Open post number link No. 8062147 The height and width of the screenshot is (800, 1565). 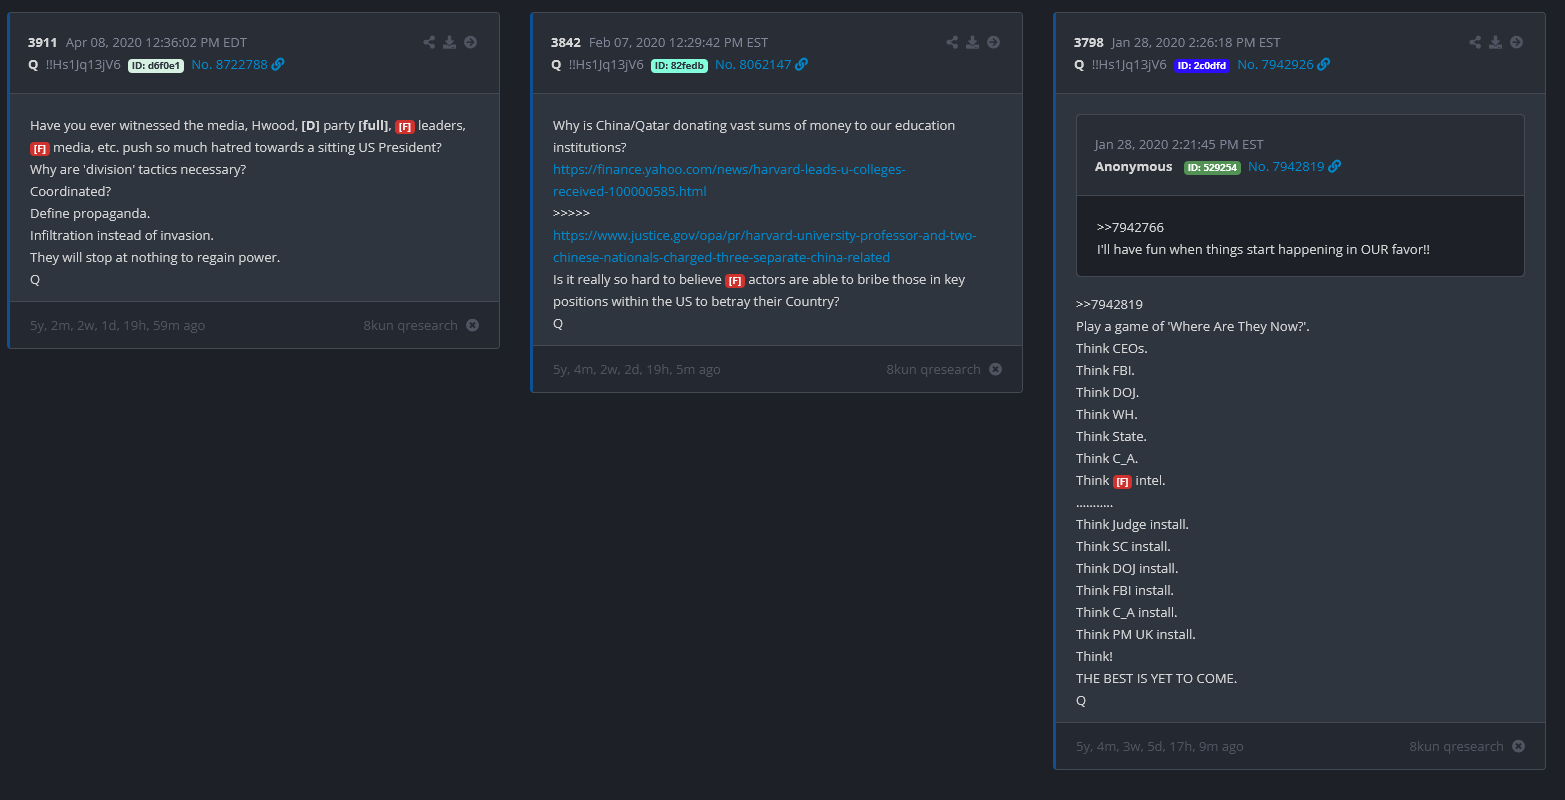coord(753,64)
